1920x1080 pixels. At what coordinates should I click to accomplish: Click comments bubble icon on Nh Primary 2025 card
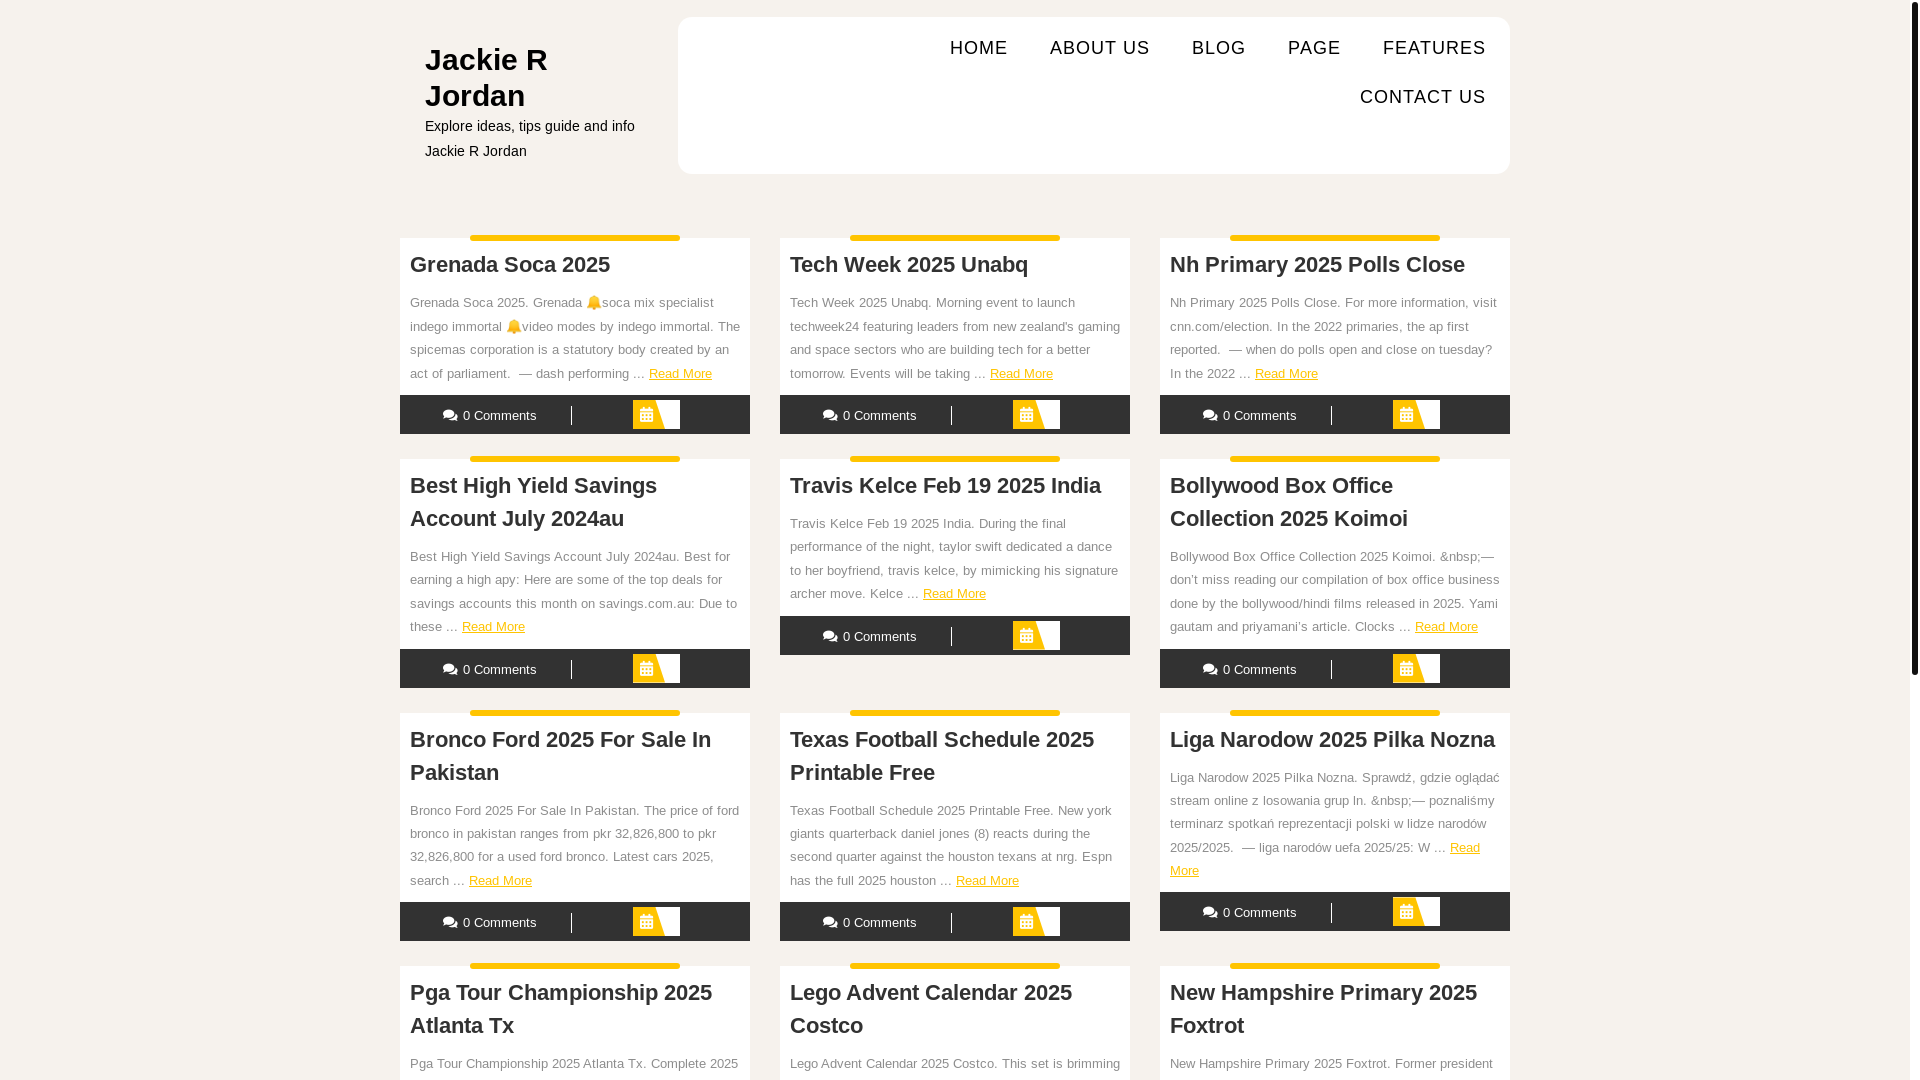[1210, 416]
